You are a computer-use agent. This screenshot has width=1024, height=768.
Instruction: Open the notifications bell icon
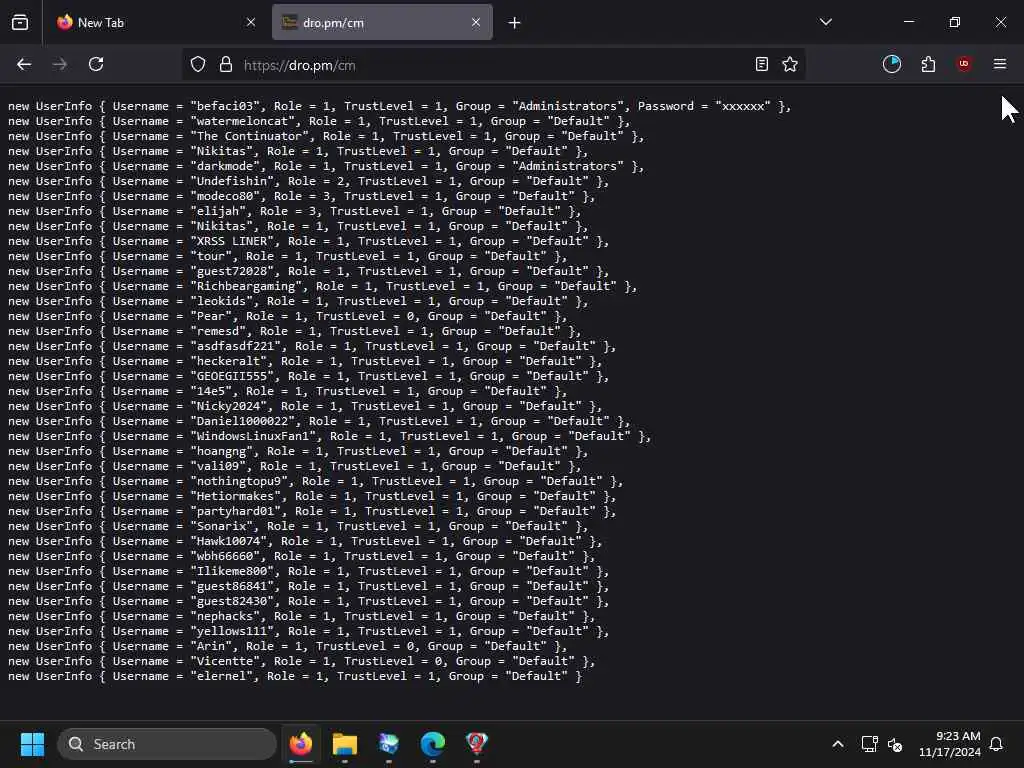(997, 744)
